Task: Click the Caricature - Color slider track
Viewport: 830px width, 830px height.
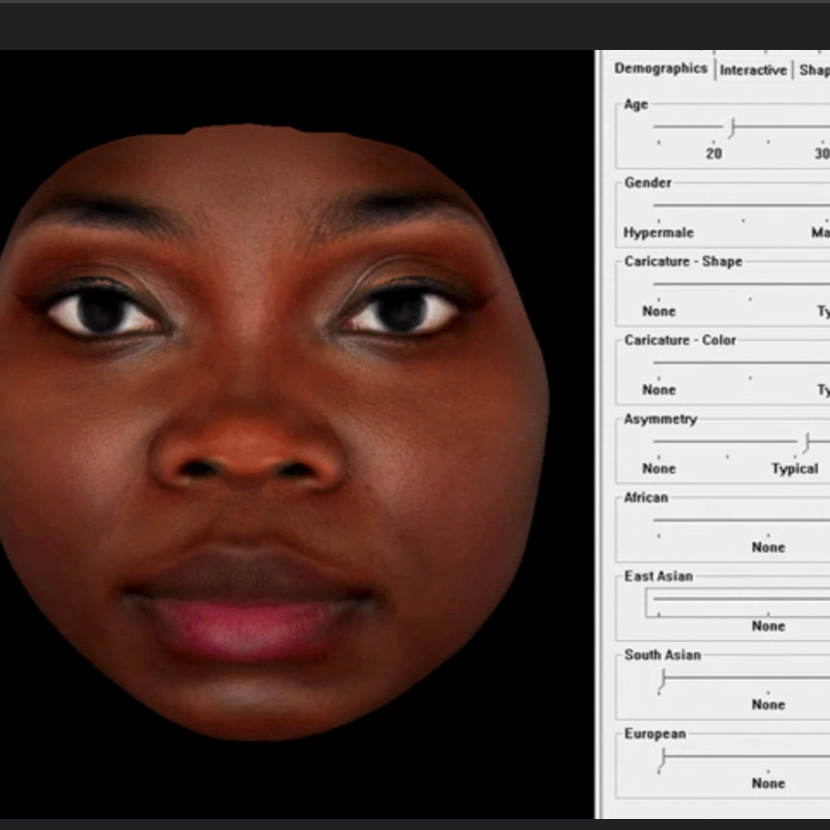Action: click(x=742, y=362)
